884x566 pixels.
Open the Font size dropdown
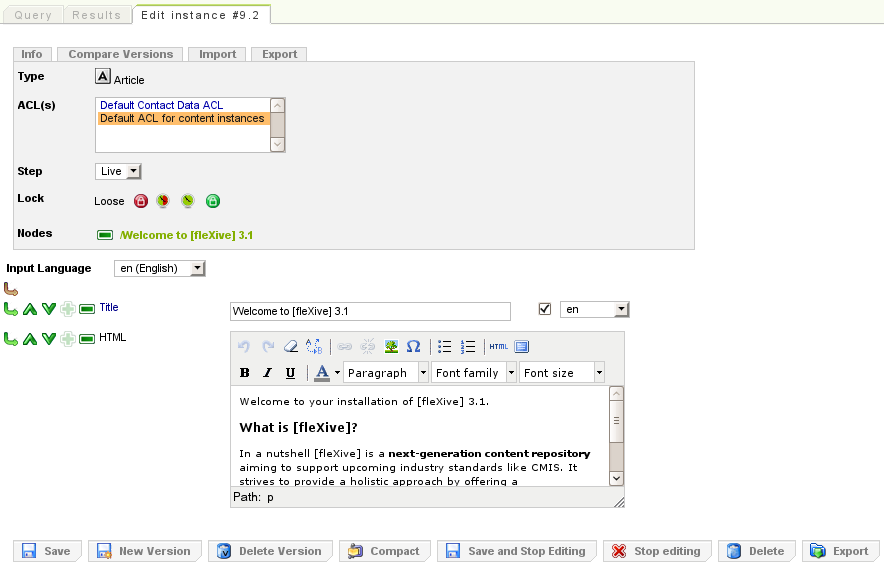tap(562, 373)
